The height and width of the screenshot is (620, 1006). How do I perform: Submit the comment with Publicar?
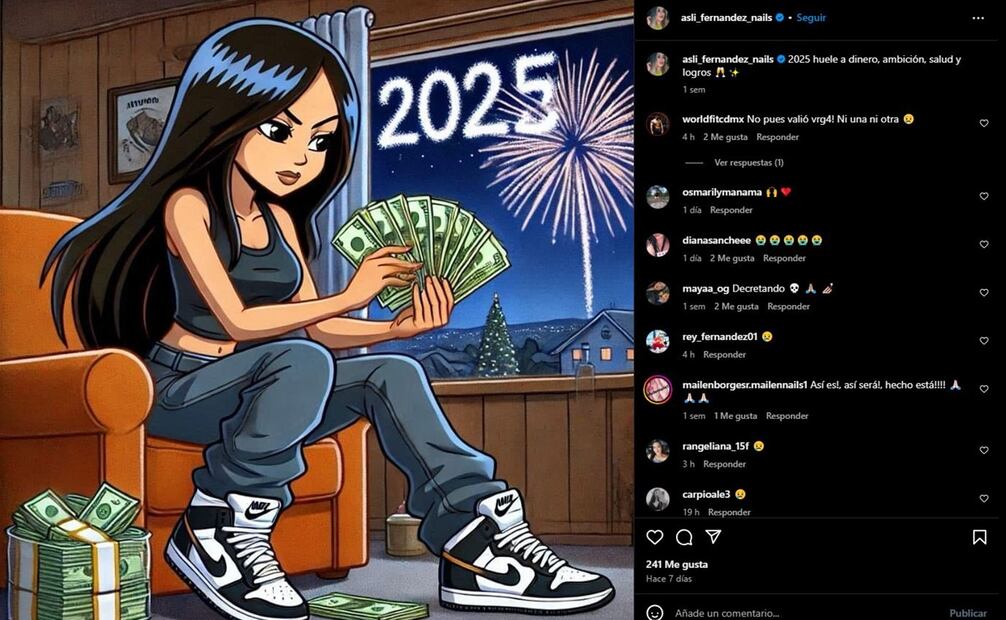pyautogui.click(x=968, y=613)
